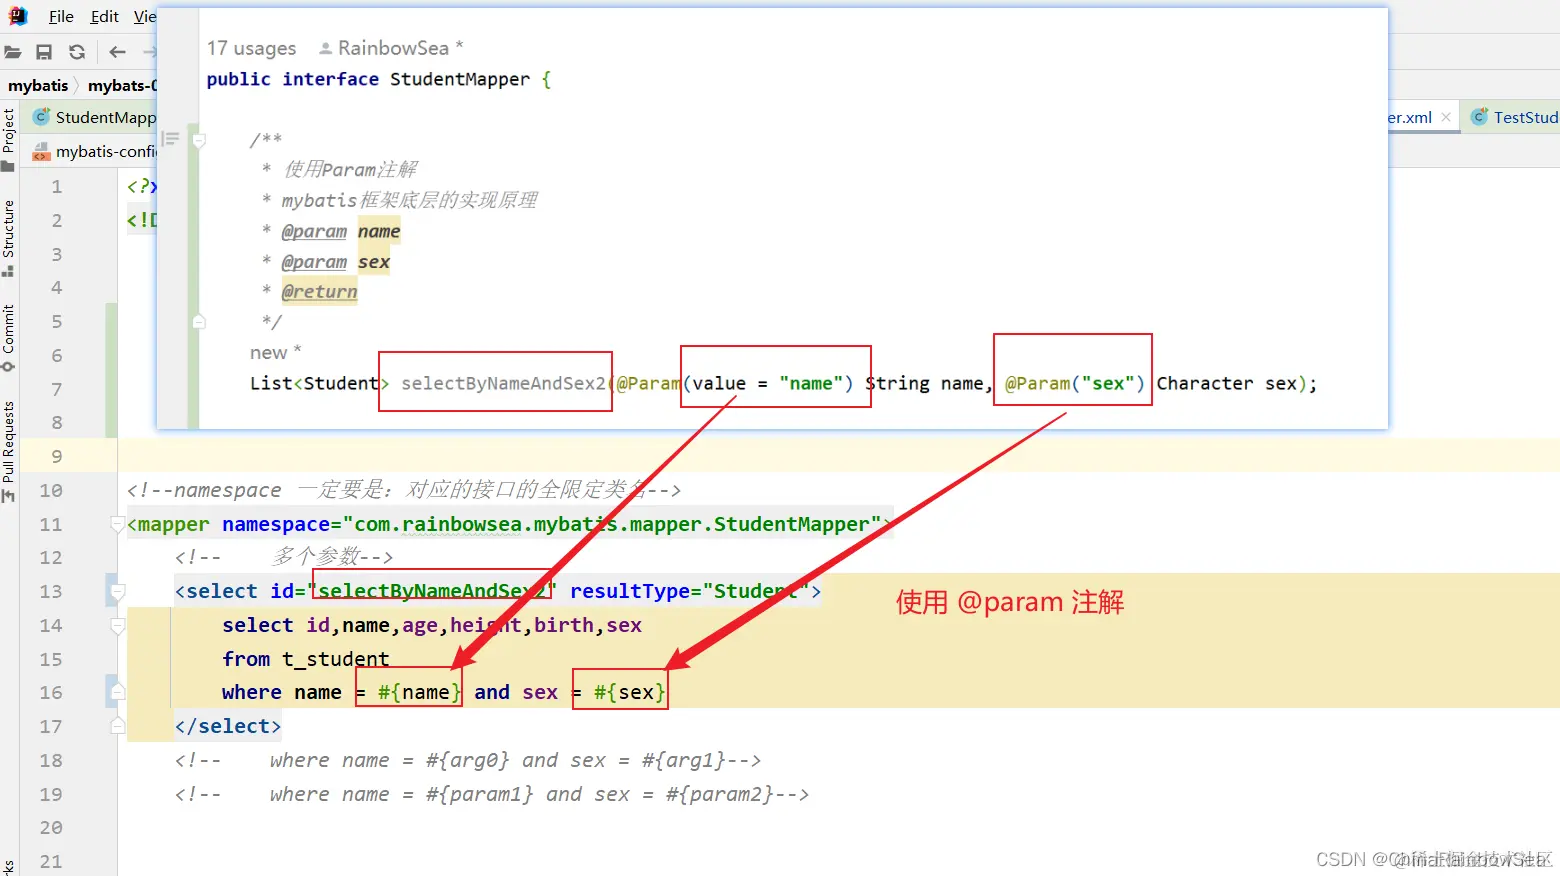The height and width of the screenshot is (876, 1560).
Task: Select the mybatis breadcrumb
Action: coord(38,85)
